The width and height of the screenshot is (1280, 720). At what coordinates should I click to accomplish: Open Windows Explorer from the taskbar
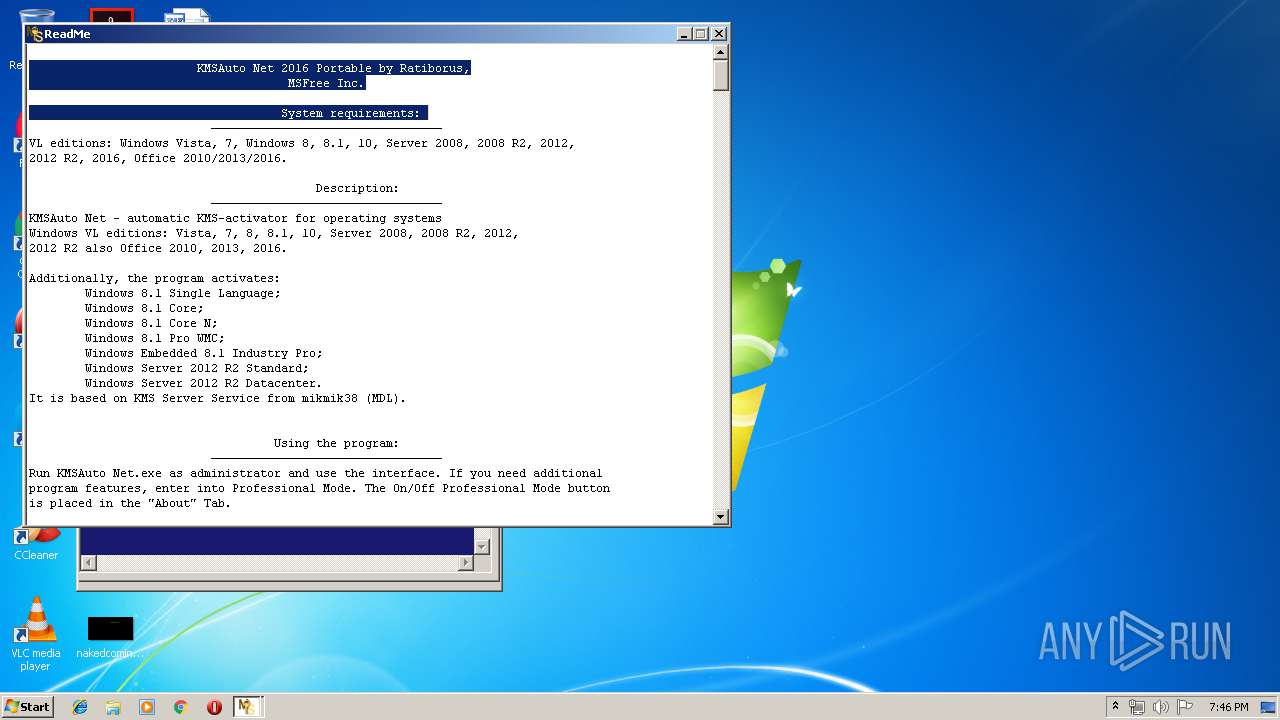tap(113, 707)
